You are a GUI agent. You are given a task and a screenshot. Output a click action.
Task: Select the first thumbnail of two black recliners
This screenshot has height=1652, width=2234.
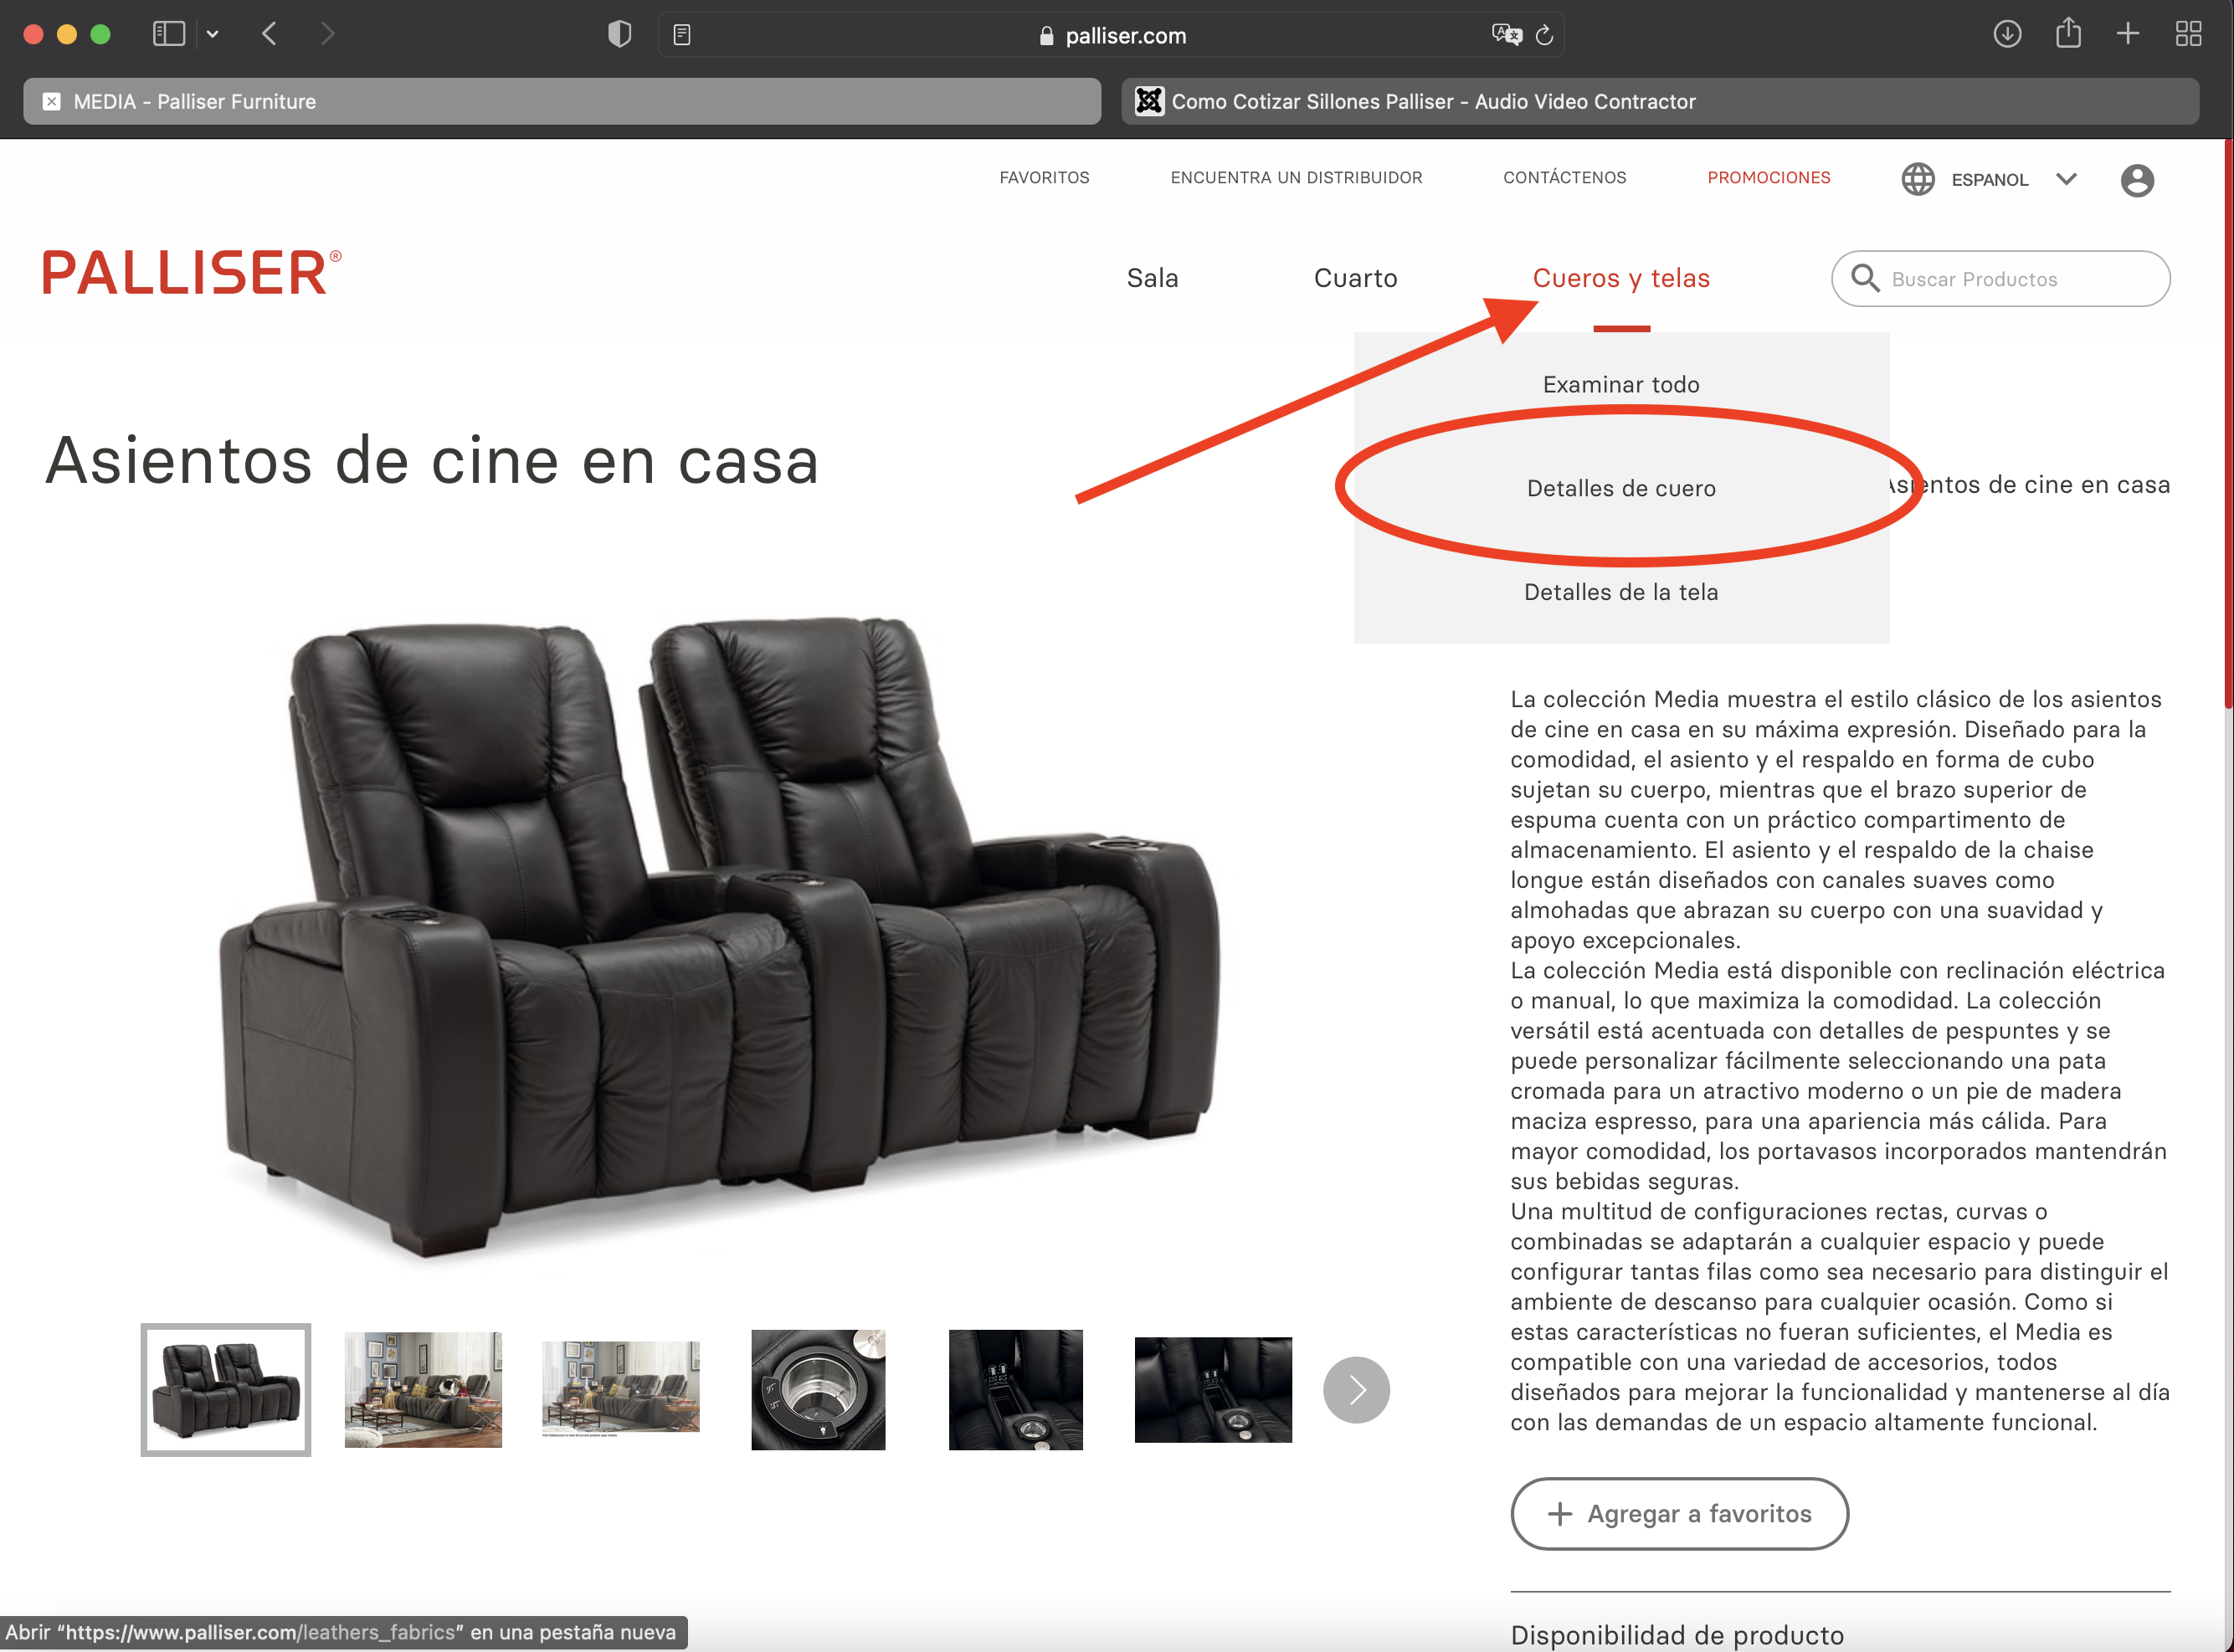click(226, 1389)
